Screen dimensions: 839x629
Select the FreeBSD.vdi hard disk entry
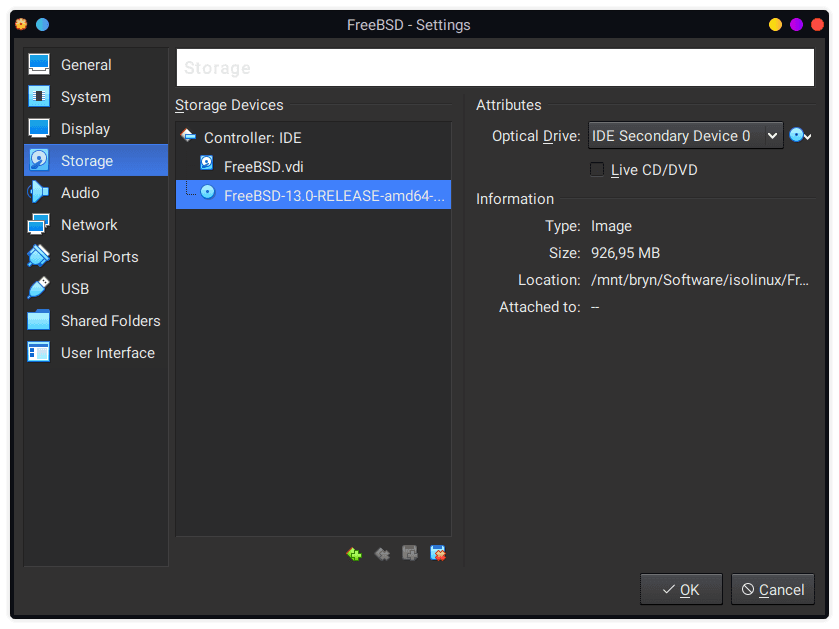[x=314, y=166]
